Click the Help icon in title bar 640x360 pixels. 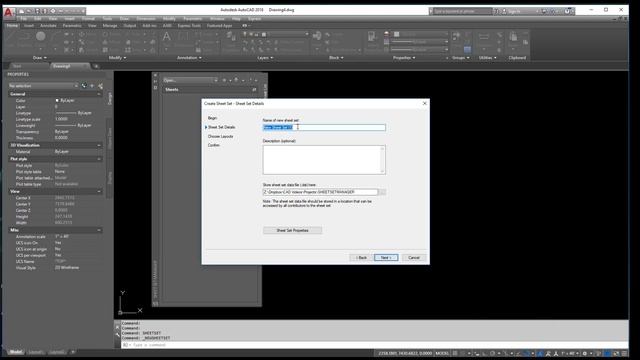[567, 11]
